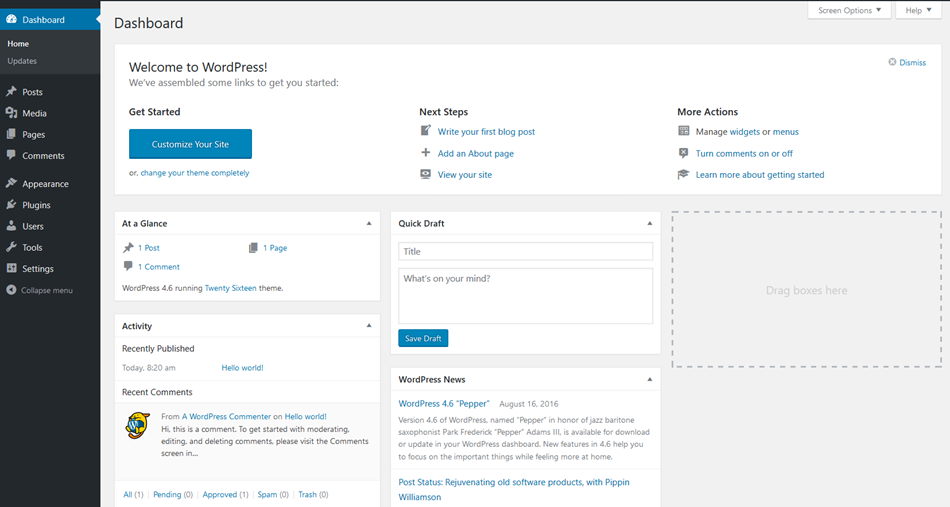Screen dimensions: 950x507
Task: Click the Settings icon in sidebar
Action: pyautogui.click(x=11, y=269)
